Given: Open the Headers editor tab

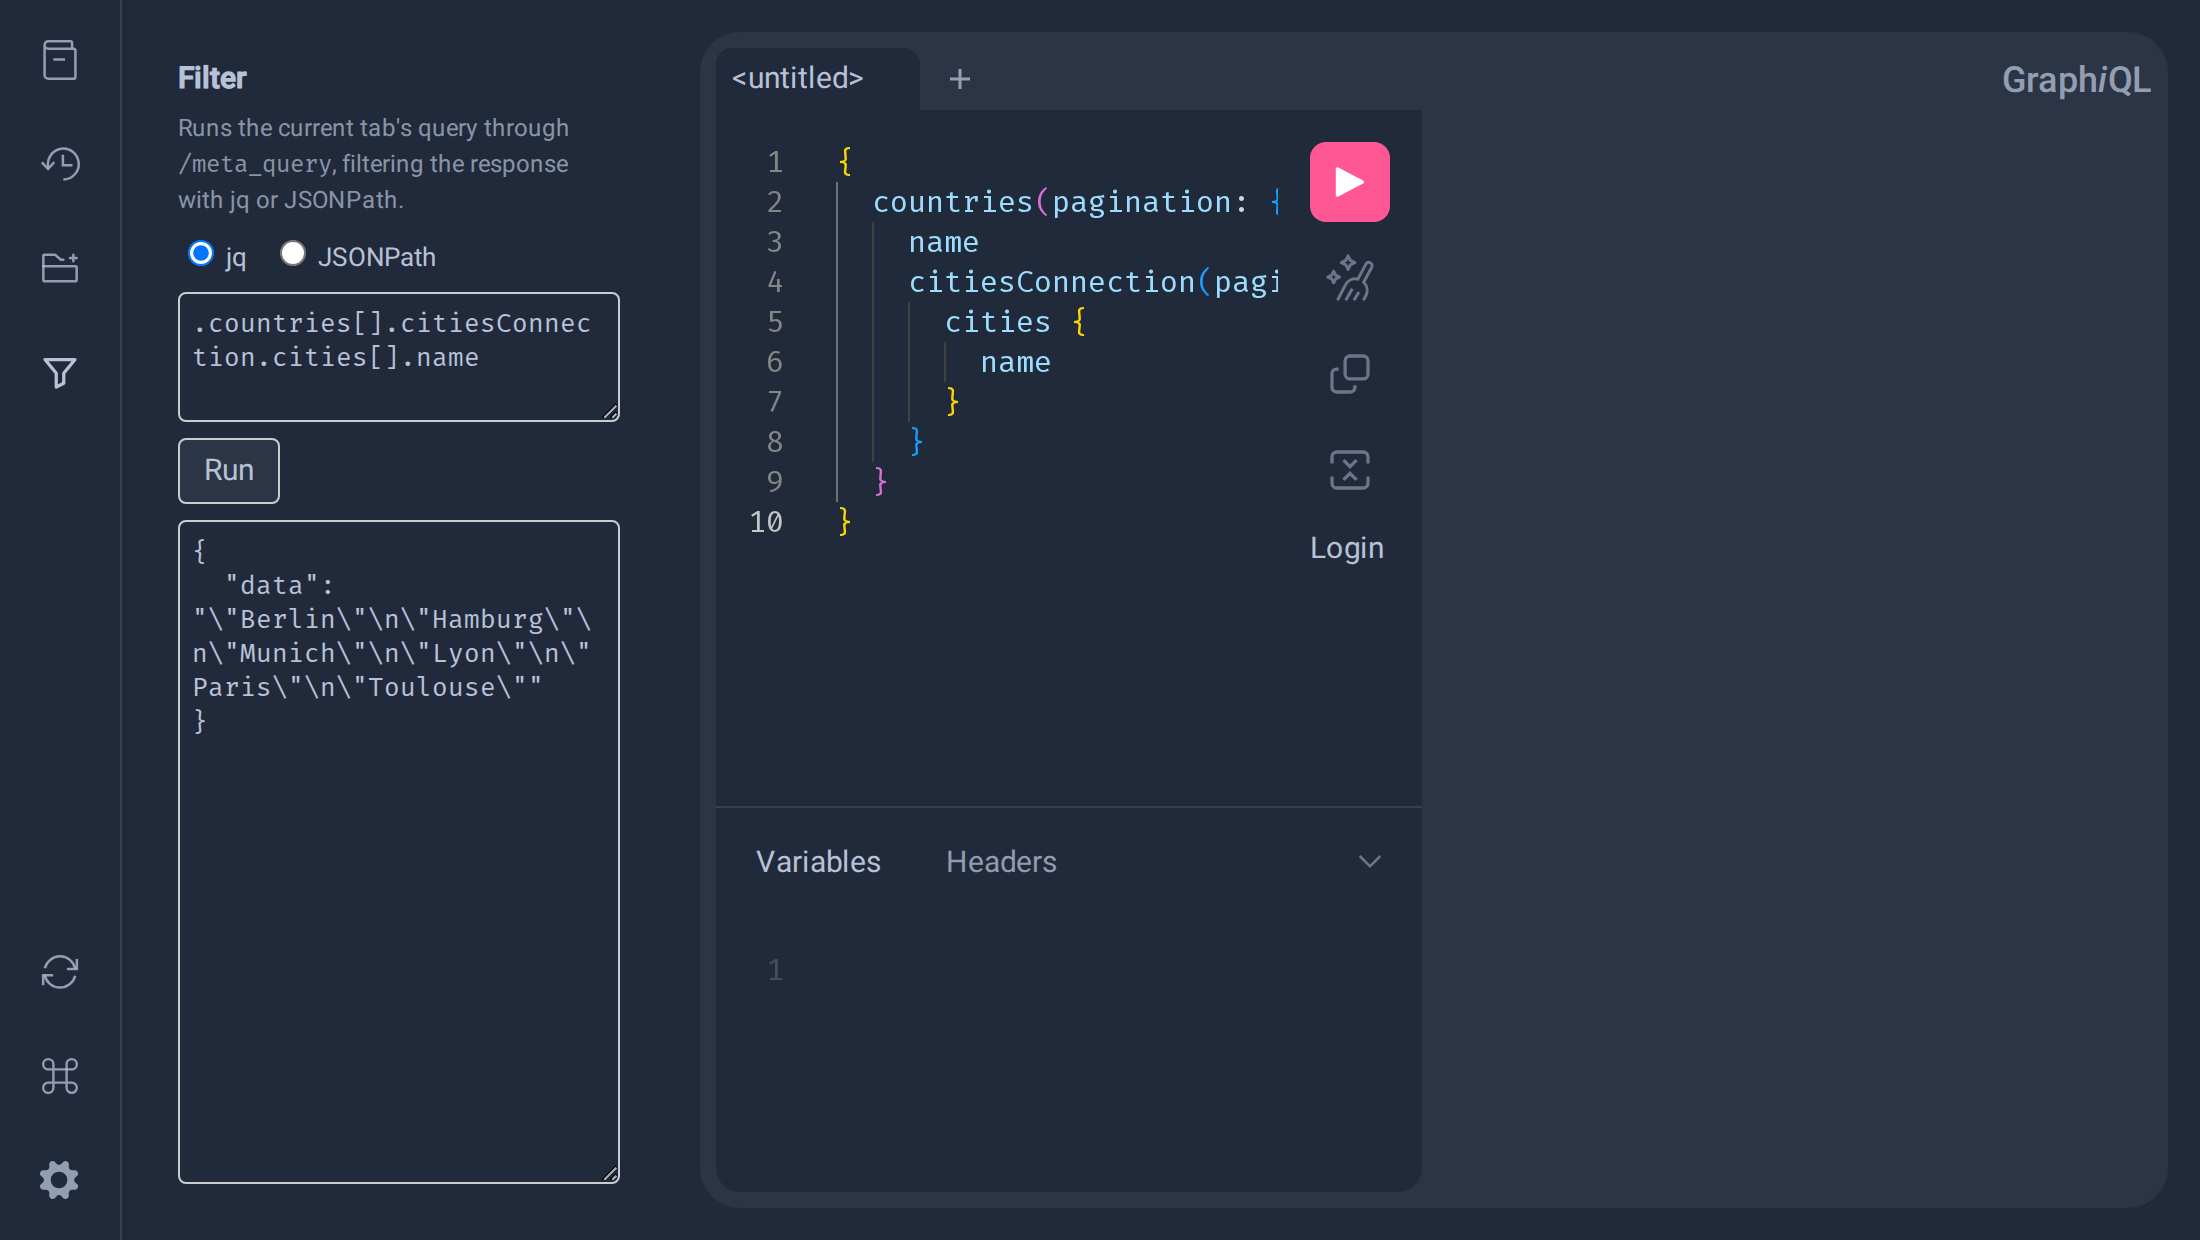Looking at the screenshot, I should click(1001, 862).
